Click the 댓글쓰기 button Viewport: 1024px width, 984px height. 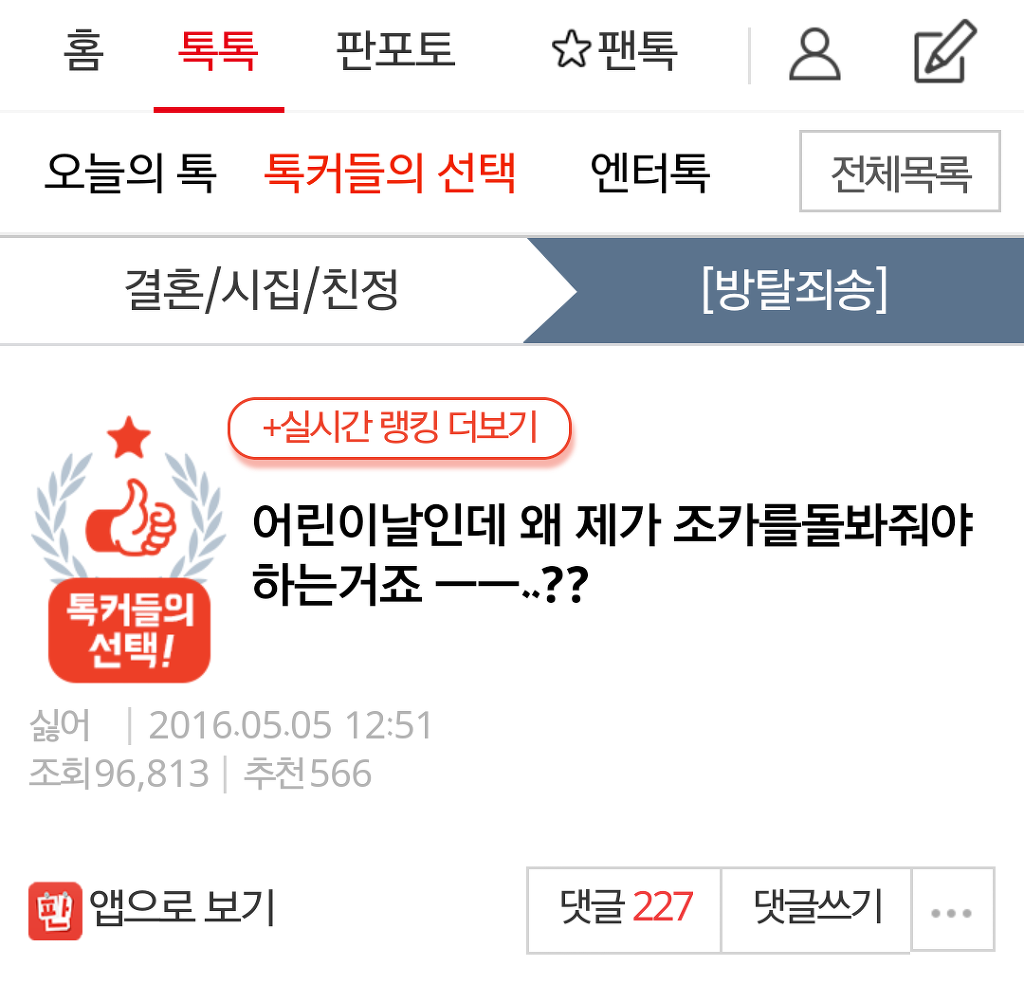[x=816, y=910]
